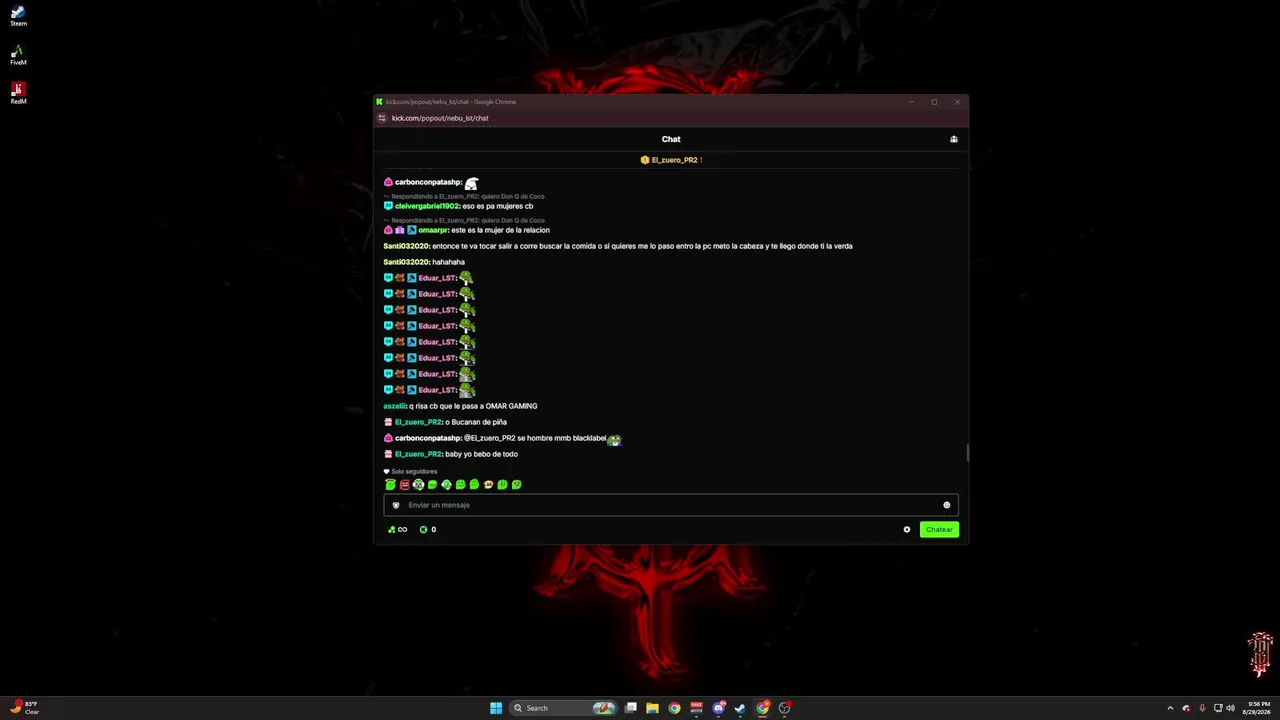
Task: Show hidden system tray icons
Action: 1170,708
